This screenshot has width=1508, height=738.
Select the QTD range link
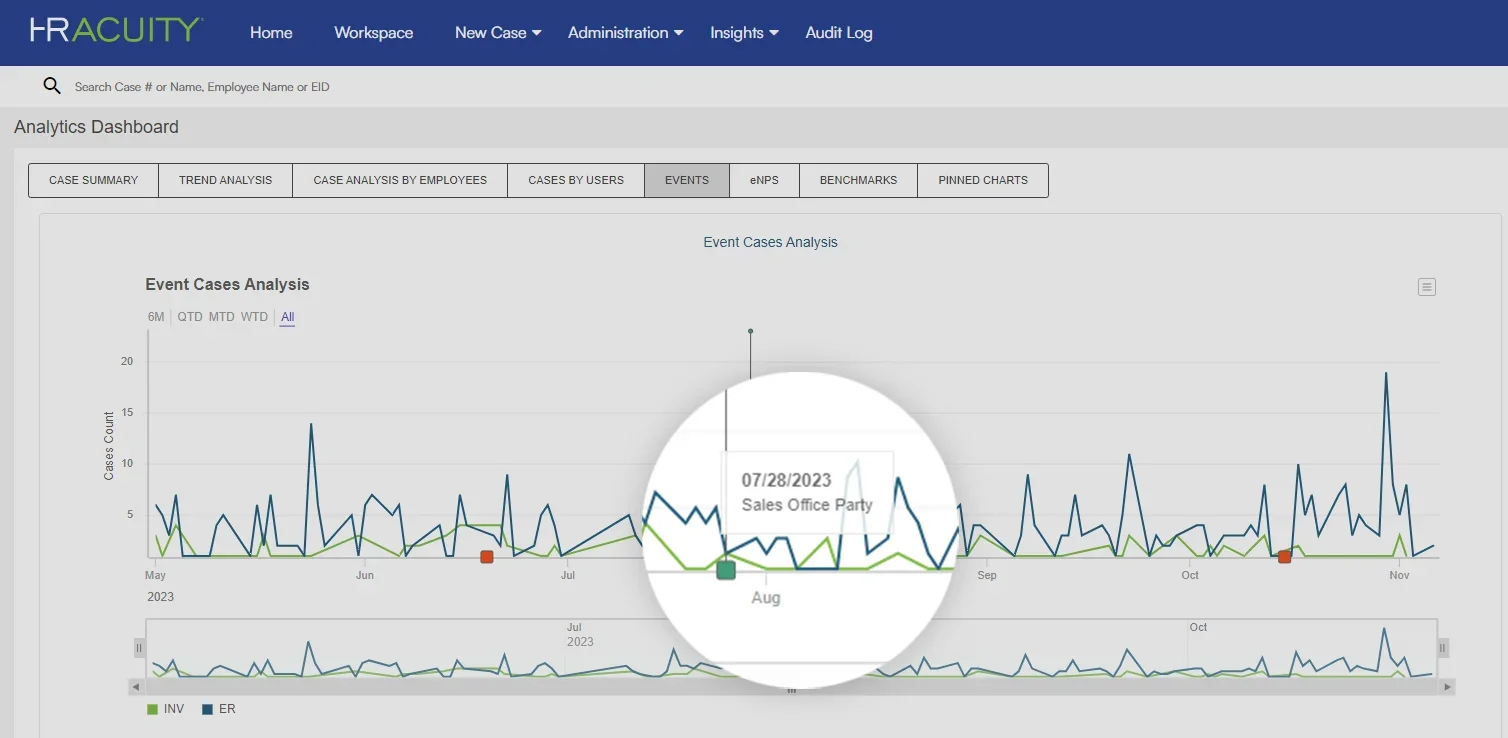click(x=190, y=317)
